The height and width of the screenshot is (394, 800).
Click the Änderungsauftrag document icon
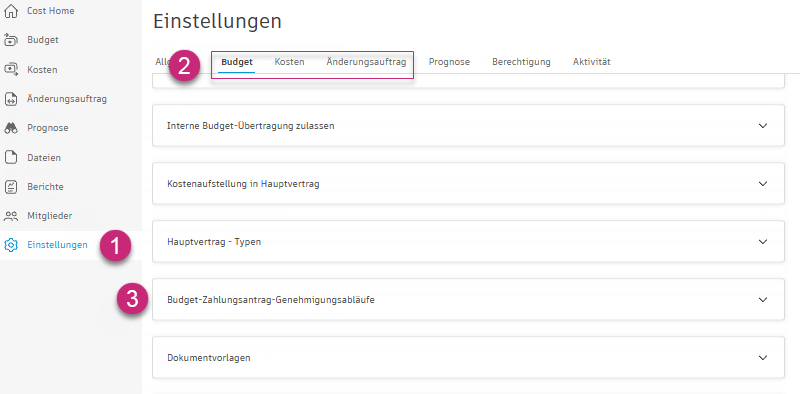[x=11, y=99]
